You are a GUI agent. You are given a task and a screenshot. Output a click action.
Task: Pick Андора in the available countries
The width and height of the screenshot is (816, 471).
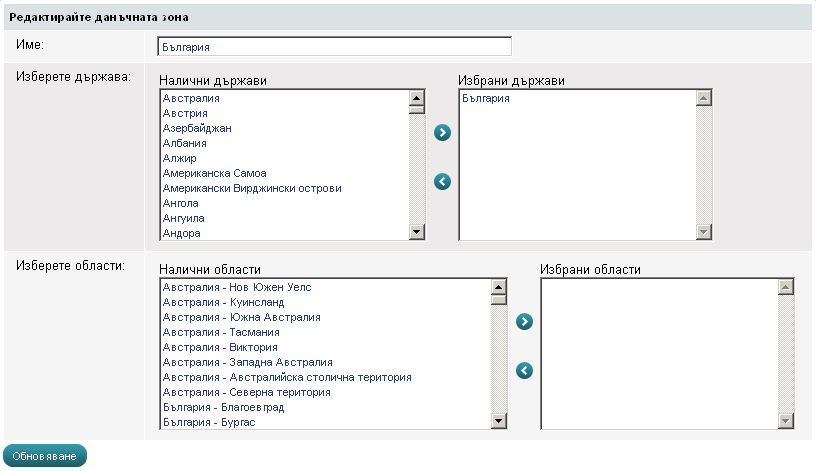pos(182,234)
